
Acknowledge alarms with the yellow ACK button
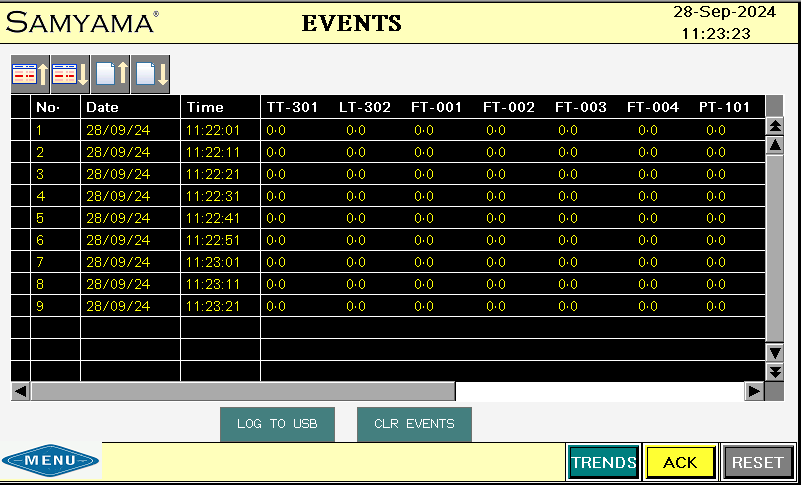tap(680, 462)
